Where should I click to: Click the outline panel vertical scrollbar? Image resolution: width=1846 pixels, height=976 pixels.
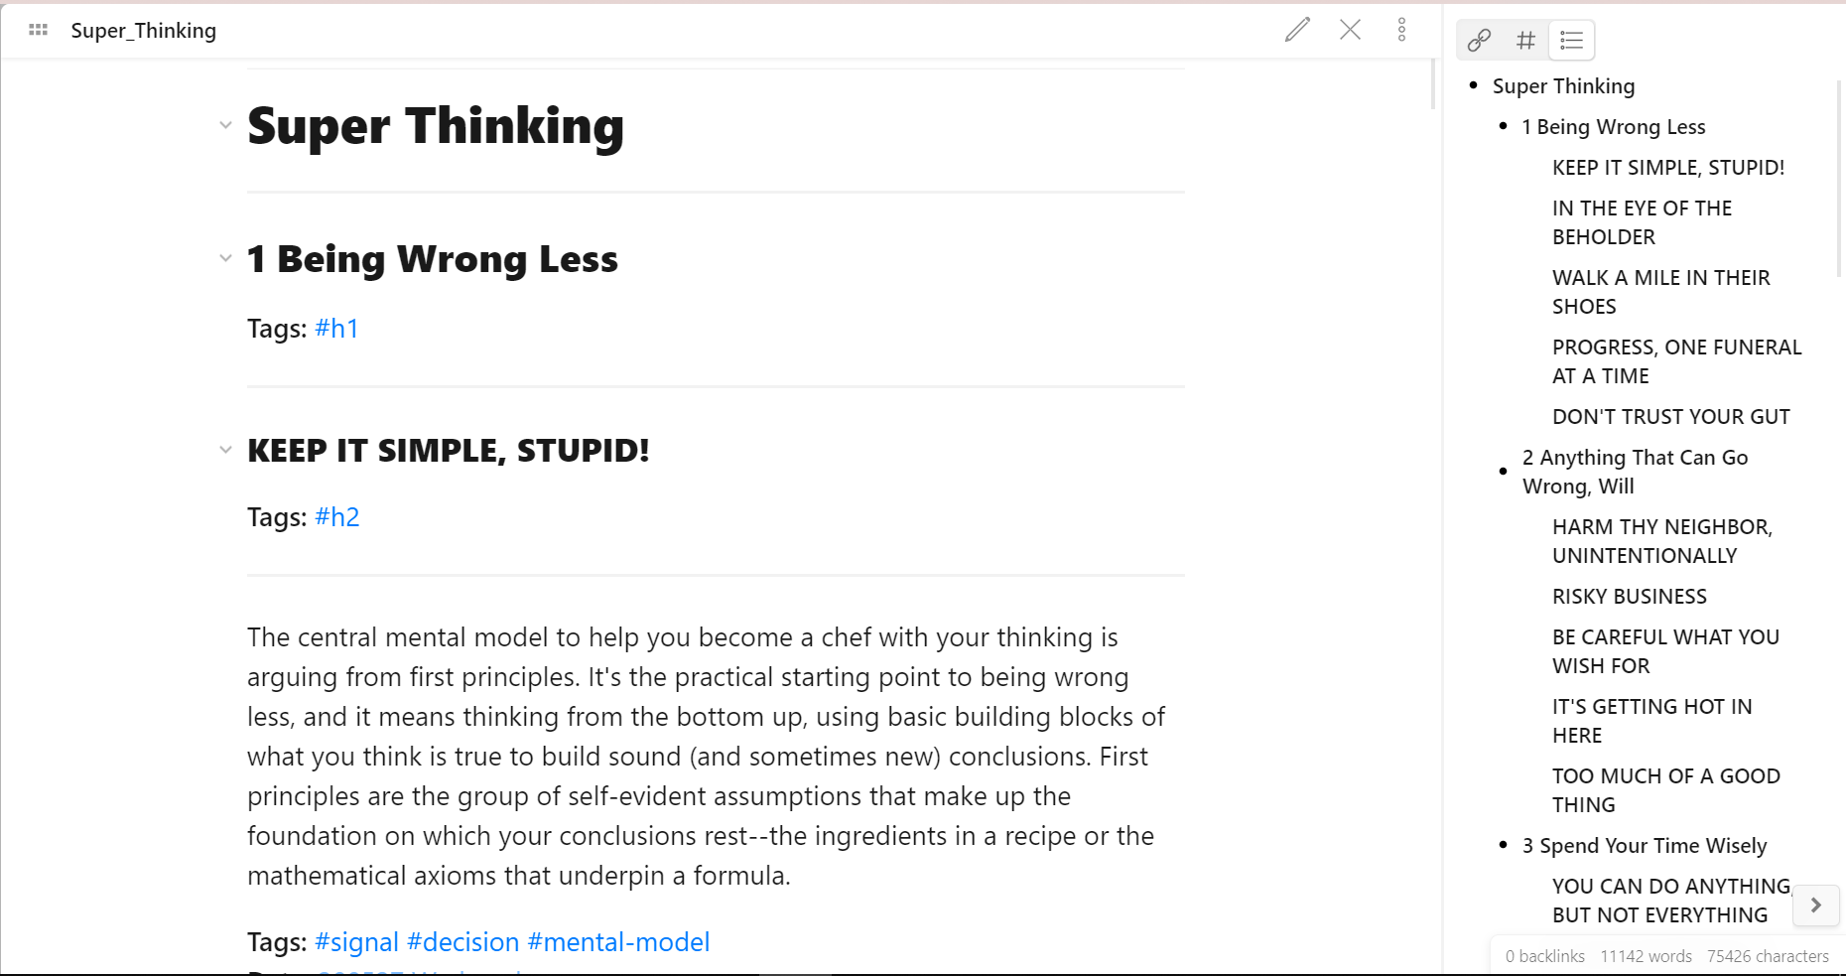click(1840, 178)
